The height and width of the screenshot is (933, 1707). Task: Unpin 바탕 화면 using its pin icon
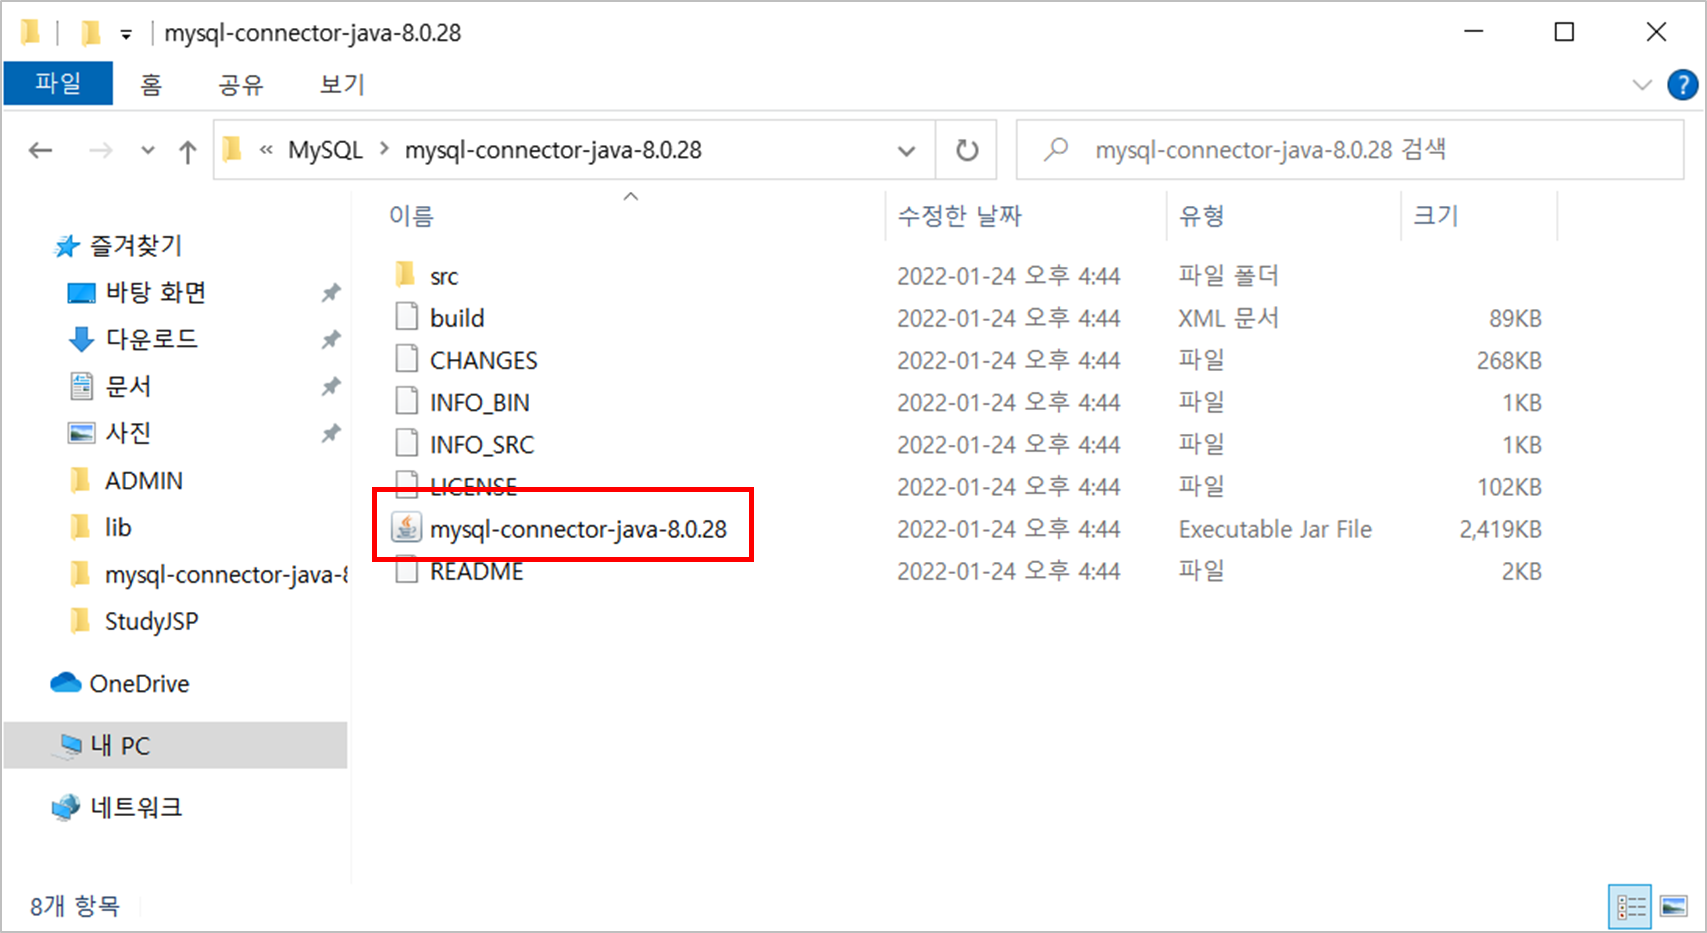[330, 292]
